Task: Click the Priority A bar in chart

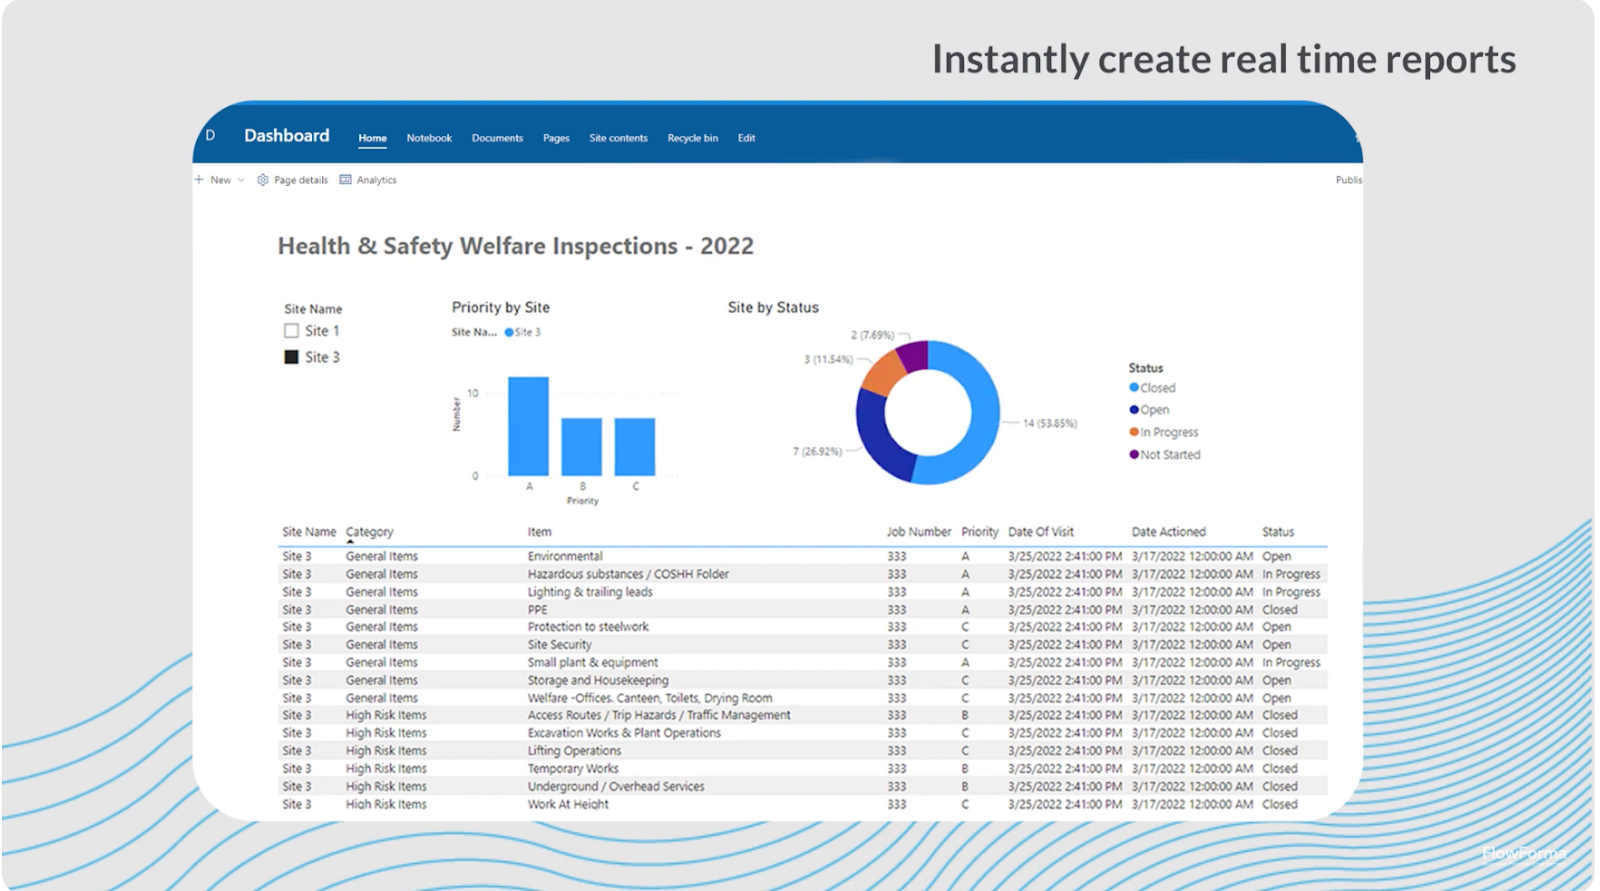Action: [528, 425]
